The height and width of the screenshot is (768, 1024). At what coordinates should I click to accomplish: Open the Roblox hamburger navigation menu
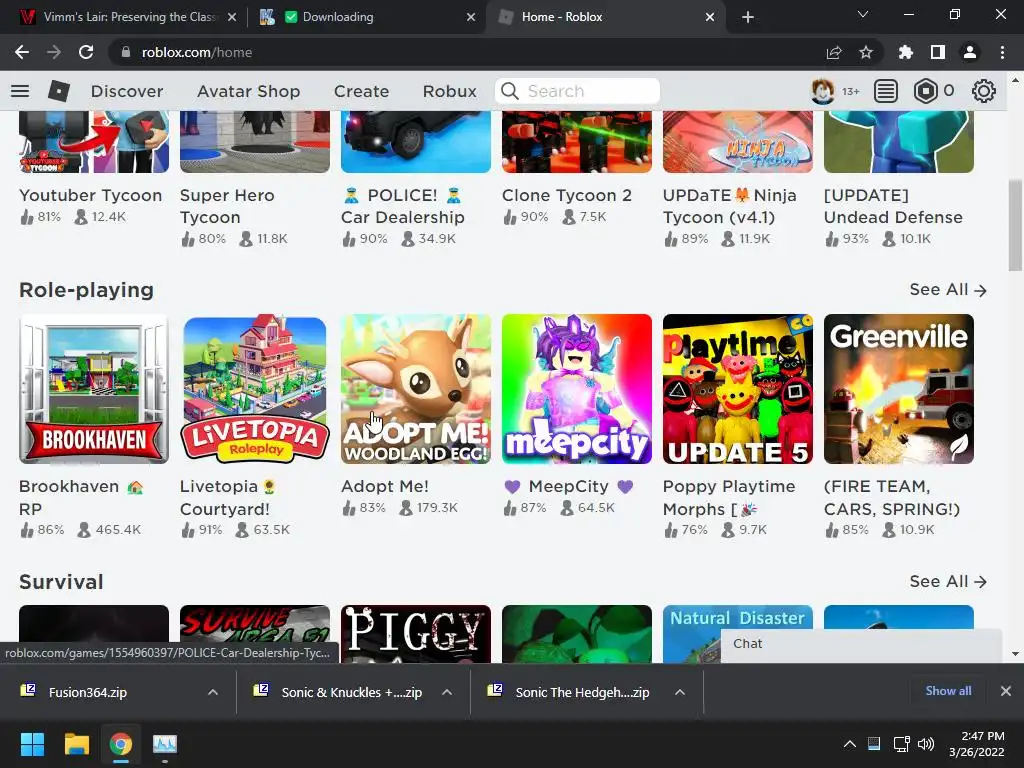(x=20, y=91)
